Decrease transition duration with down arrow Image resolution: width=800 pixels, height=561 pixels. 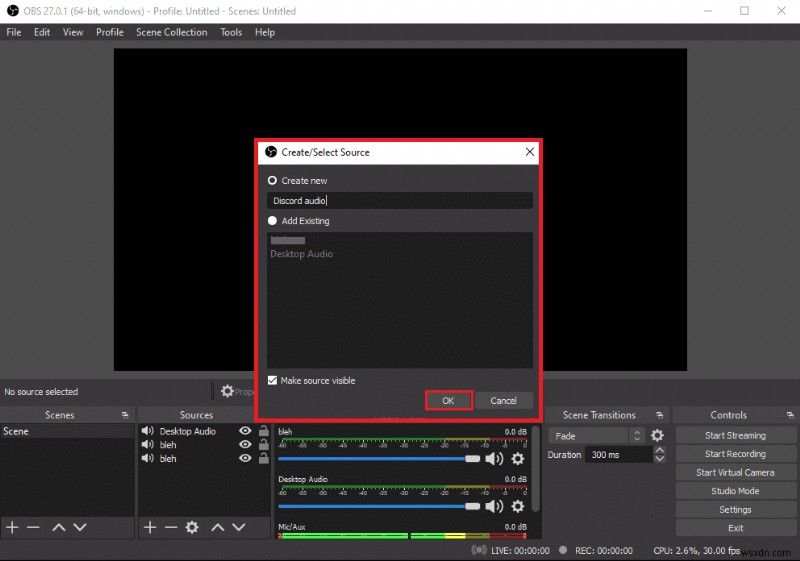pos(660,458)
